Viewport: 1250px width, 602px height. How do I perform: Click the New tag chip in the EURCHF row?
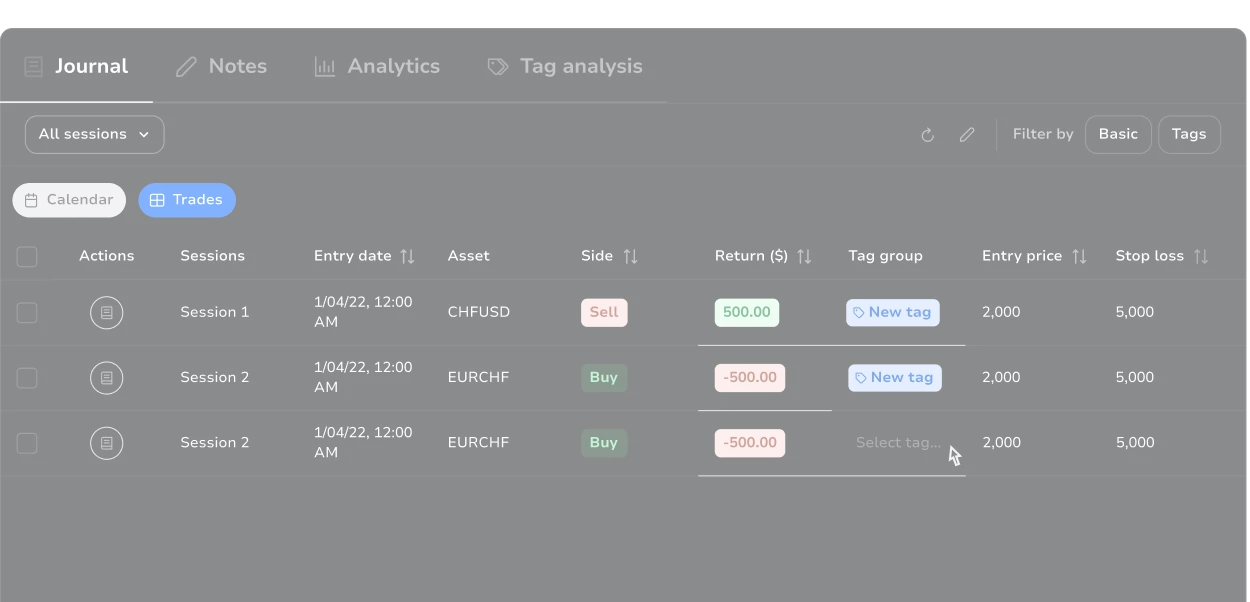click(x=895, y=378)
